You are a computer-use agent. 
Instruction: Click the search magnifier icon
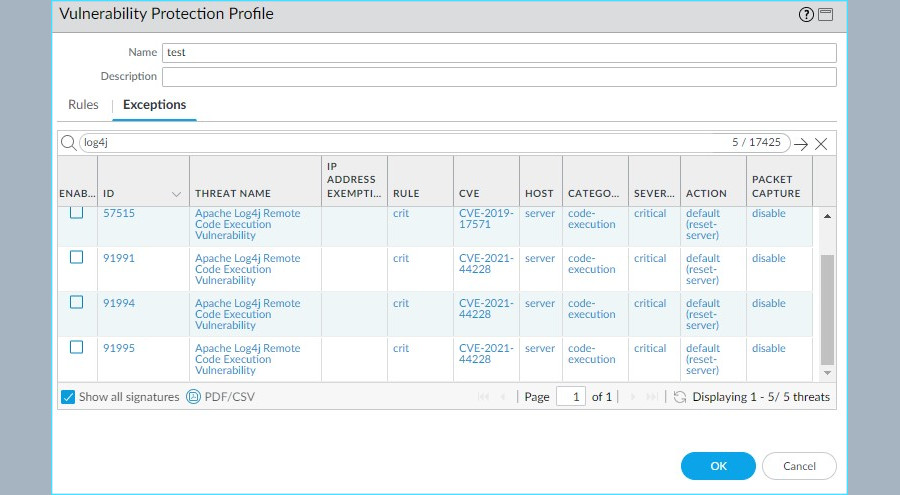click(68, 143)
